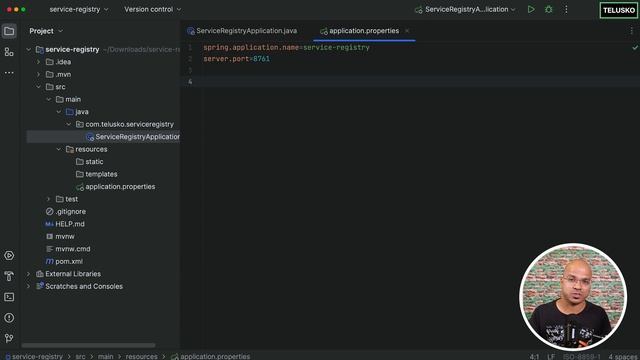Change the LF line separator
The width and height of the screenshot is (640, 360).
551,357
